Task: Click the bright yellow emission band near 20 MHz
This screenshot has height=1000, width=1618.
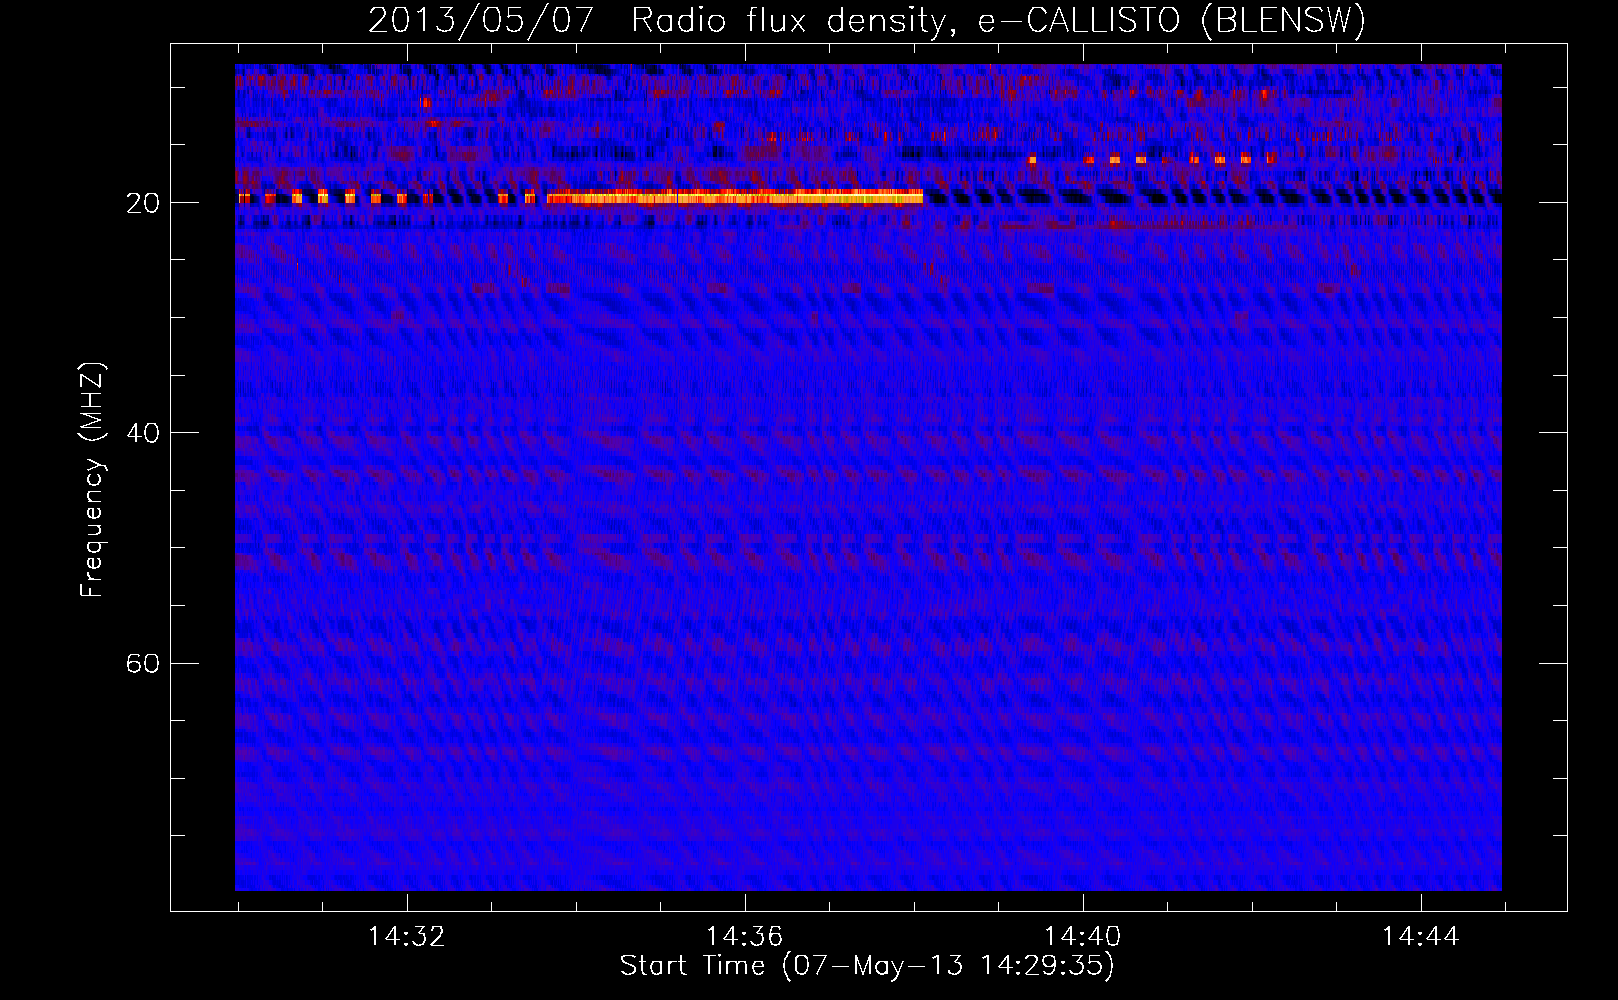Action: coord(735,197)
